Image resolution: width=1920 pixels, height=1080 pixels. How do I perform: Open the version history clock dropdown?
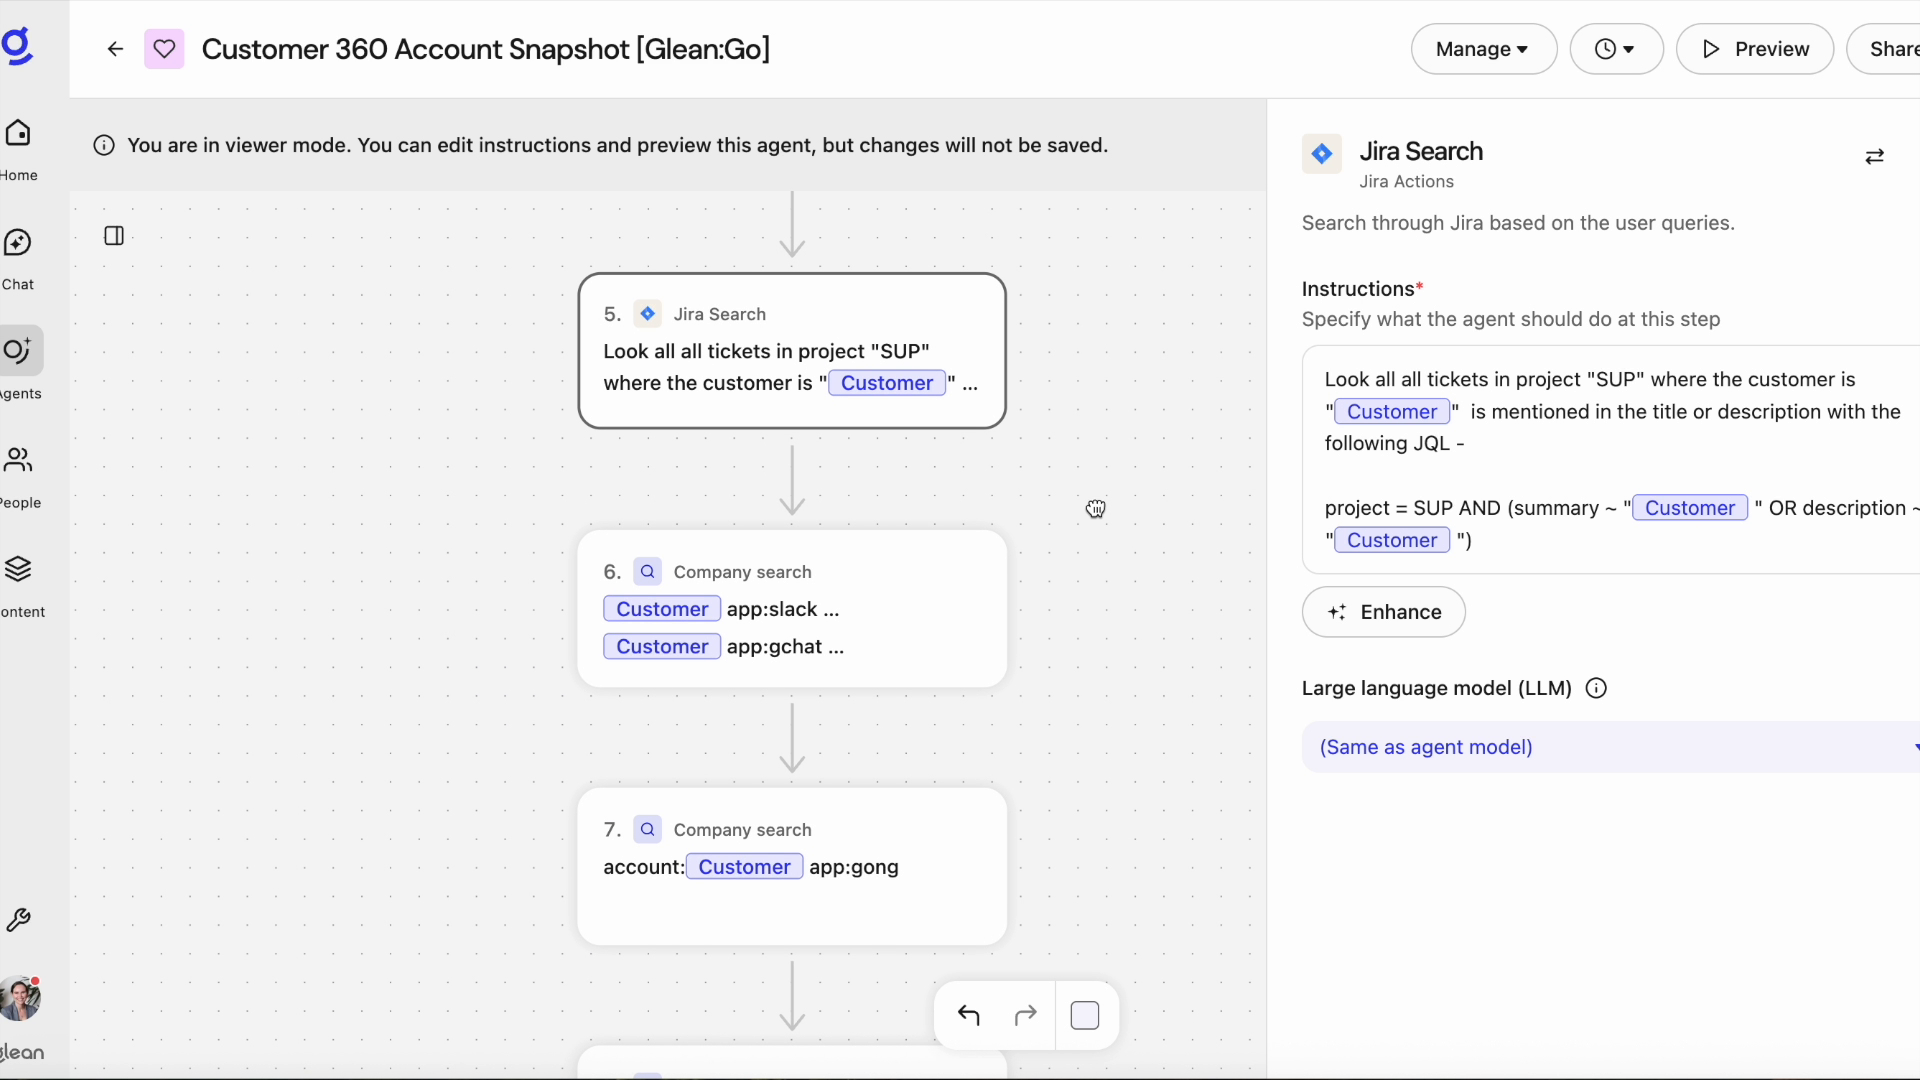(1616, 48)
